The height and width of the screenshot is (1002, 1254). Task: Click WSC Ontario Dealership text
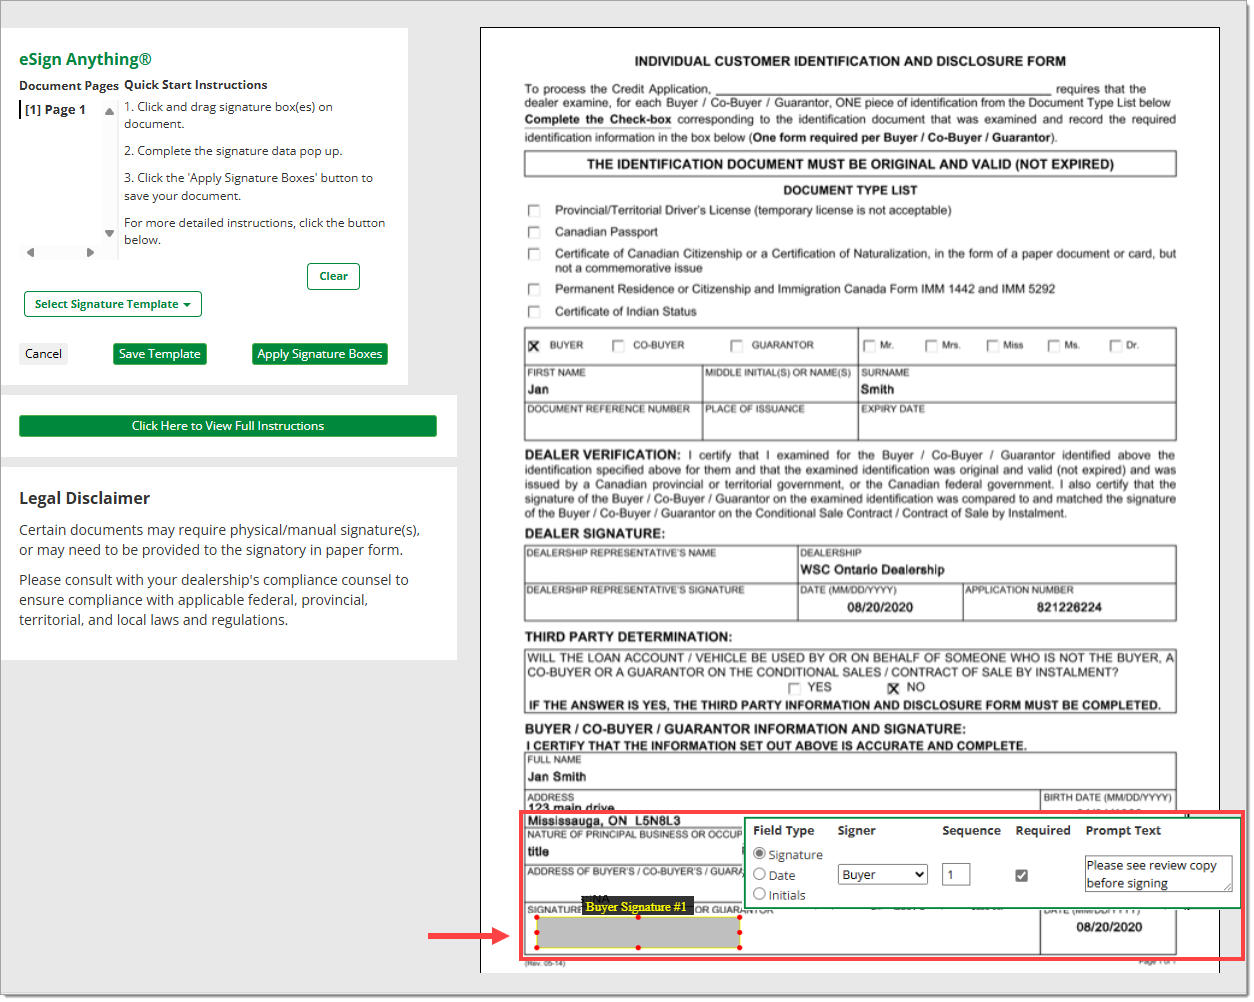pos(872,570)
